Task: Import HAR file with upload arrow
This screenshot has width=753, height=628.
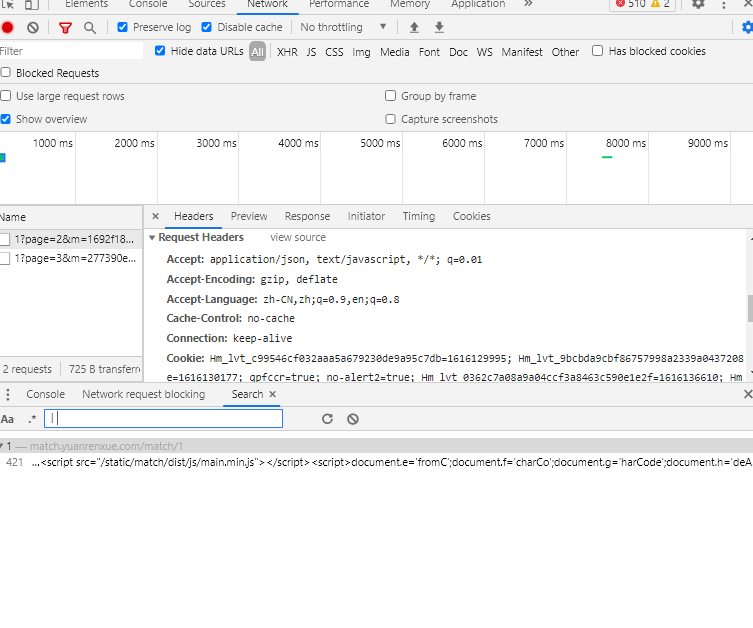Action: [x=414, y=27]
